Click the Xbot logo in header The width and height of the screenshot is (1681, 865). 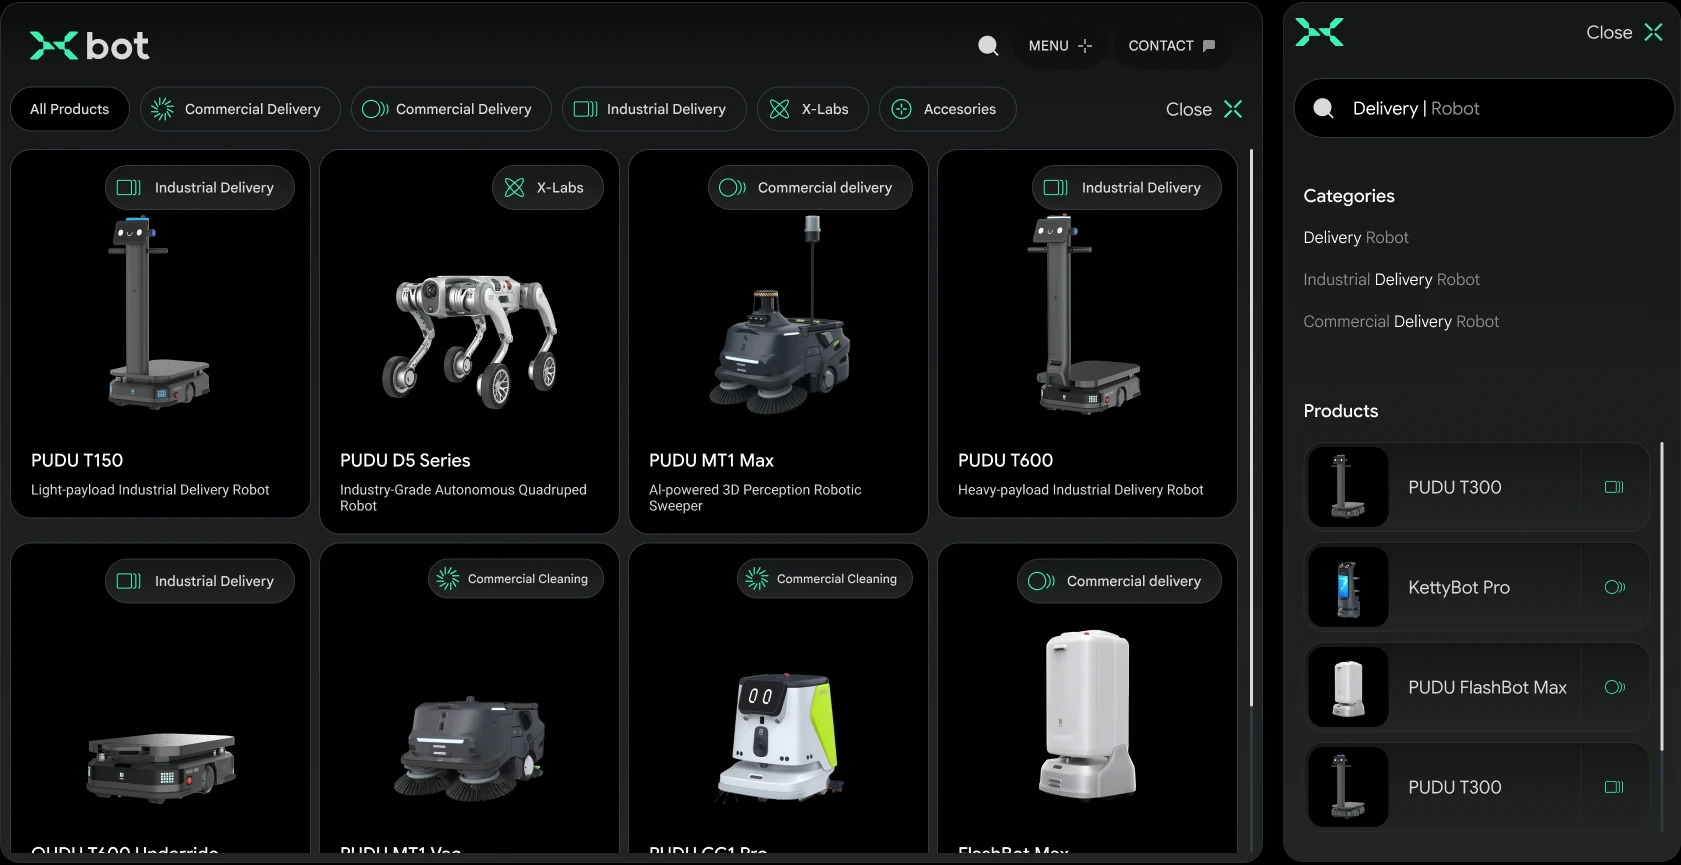pos(89,46)
